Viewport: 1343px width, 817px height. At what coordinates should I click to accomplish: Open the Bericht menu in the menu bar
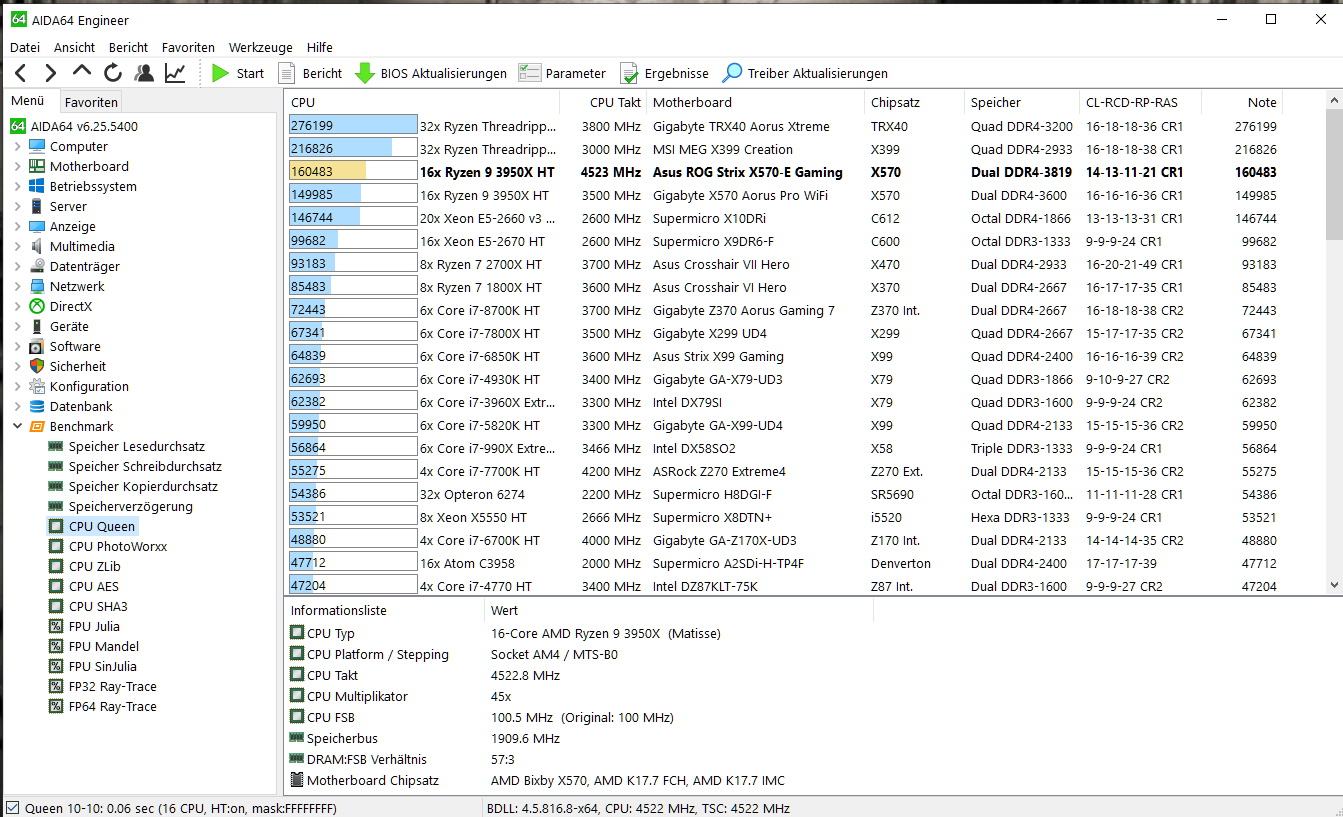[x=129, y=47]
